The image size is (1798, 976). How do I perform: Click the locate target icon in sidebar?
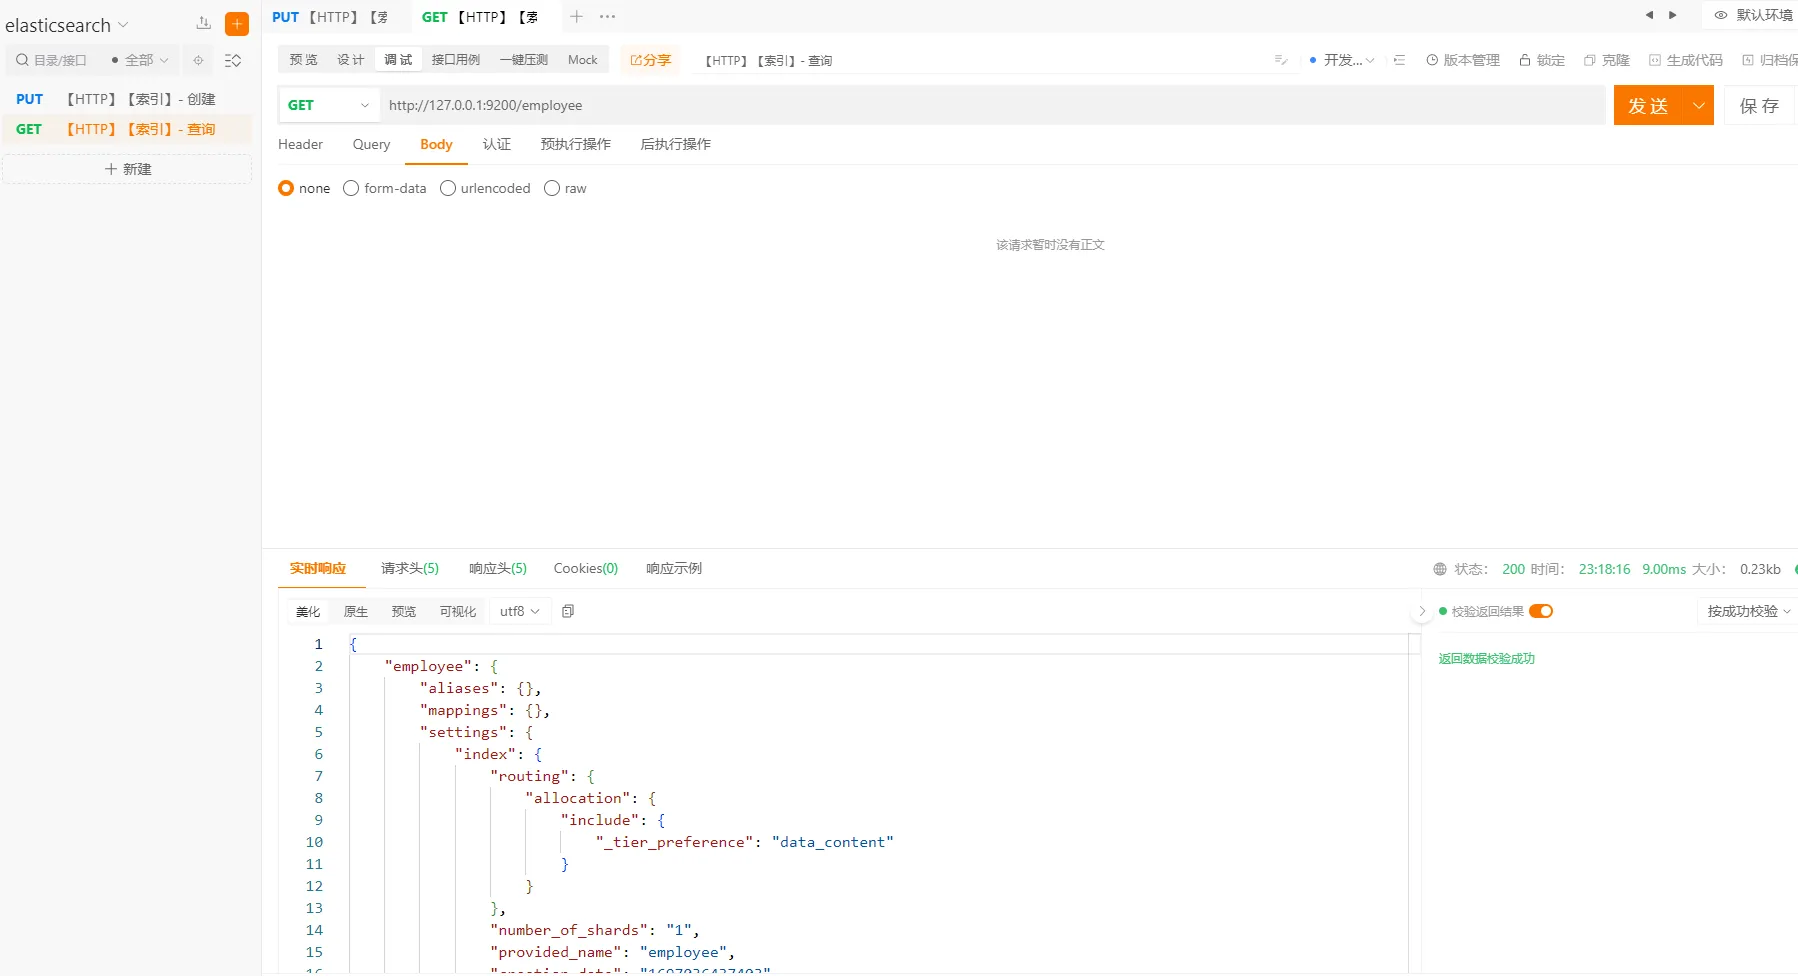[x=198, y=61]
